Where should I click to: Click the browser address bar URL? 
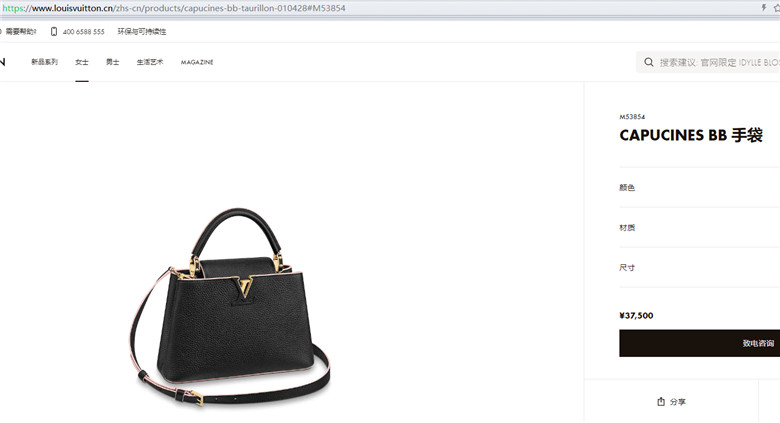click(174, 8)
